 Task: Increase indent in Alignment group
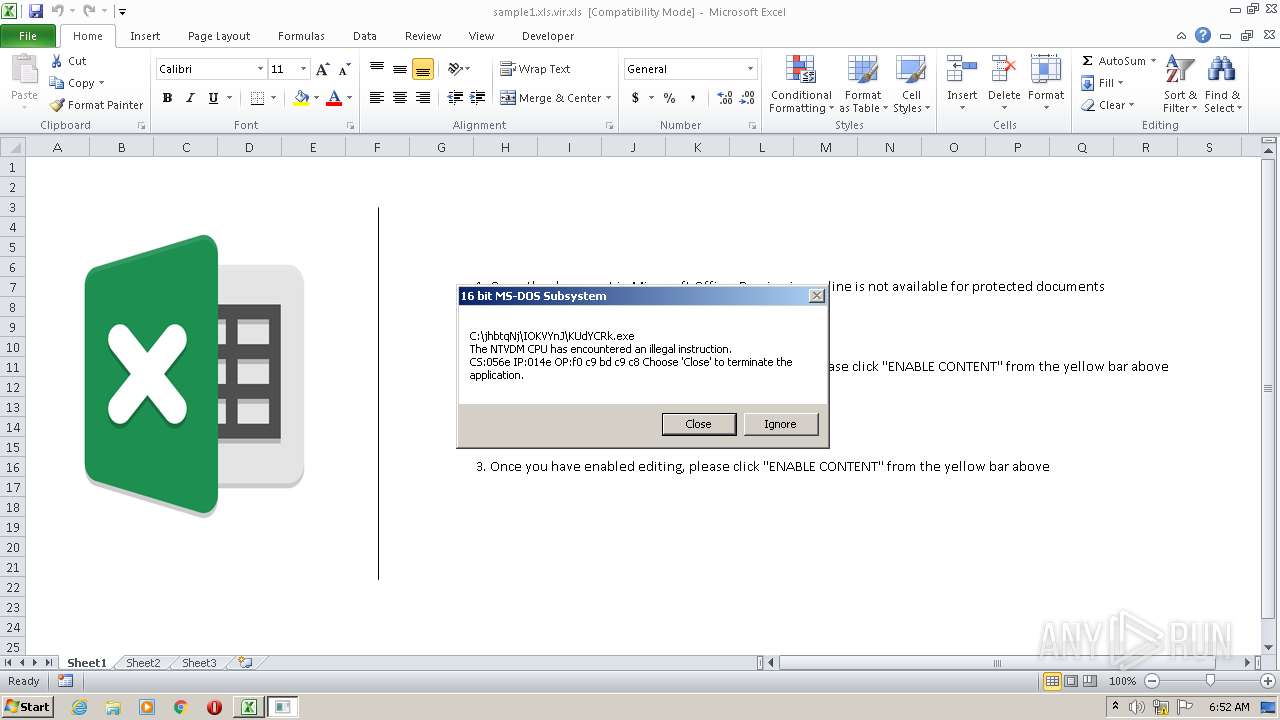[x=476, y=98]
